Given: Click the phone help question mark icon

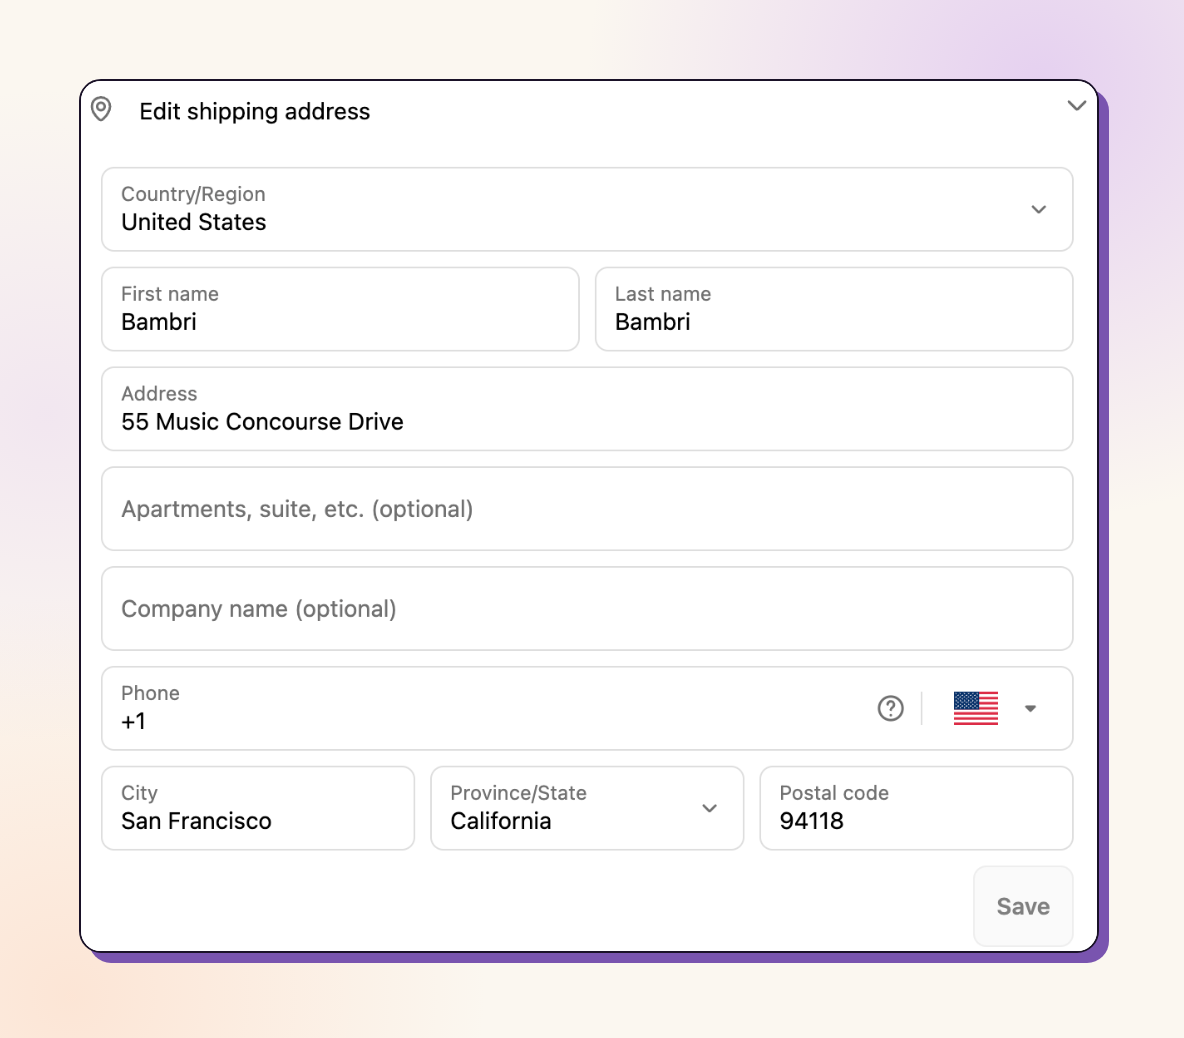Looking at the screenshot, I should (890, 708).
